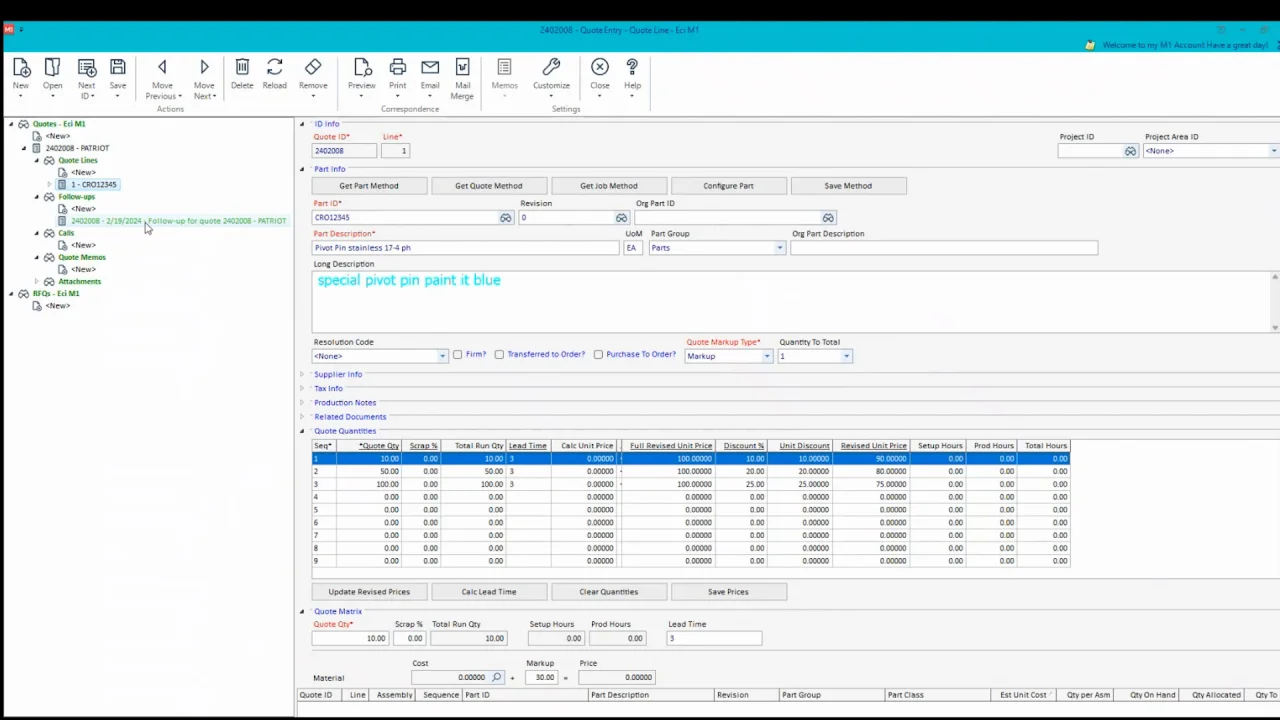Check the Transferred to Order box
The image size is (1280, 720).
tap(499, 355)
